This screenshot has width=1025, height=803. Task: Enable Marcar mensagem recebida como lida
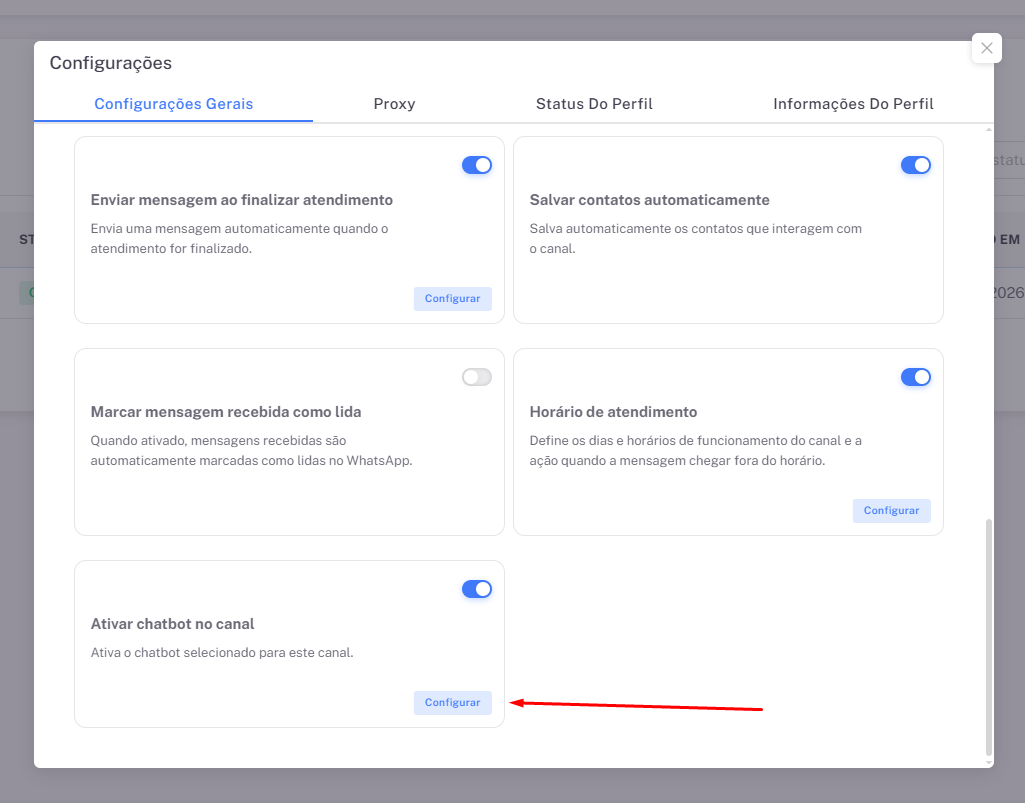tap(476, 377)
